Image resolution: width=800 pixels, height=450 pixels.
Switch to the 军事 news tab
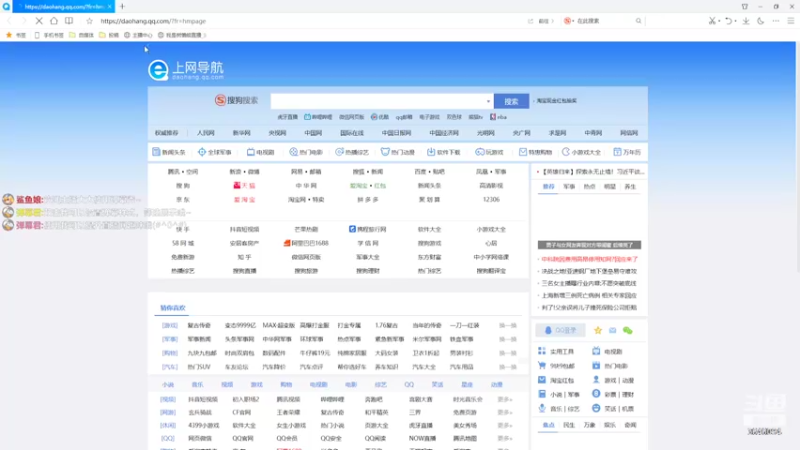point(569,187)
